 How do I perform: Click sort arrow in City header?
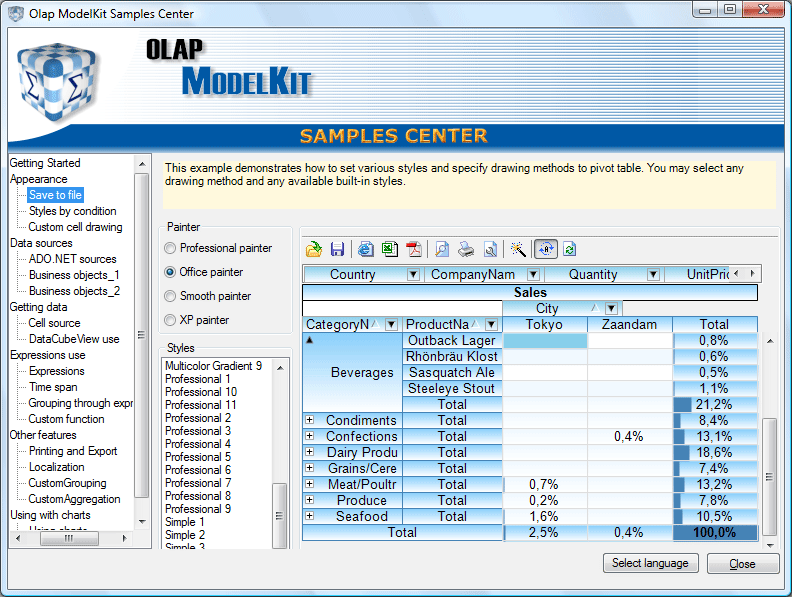(x=596, y=308)
